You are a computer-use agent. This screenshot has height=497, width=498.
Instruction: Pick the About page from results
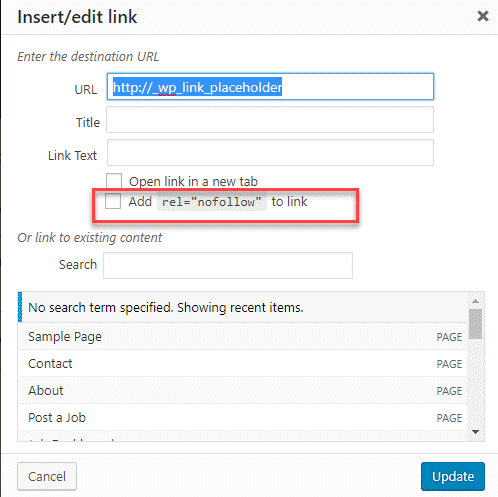point(243,390)
